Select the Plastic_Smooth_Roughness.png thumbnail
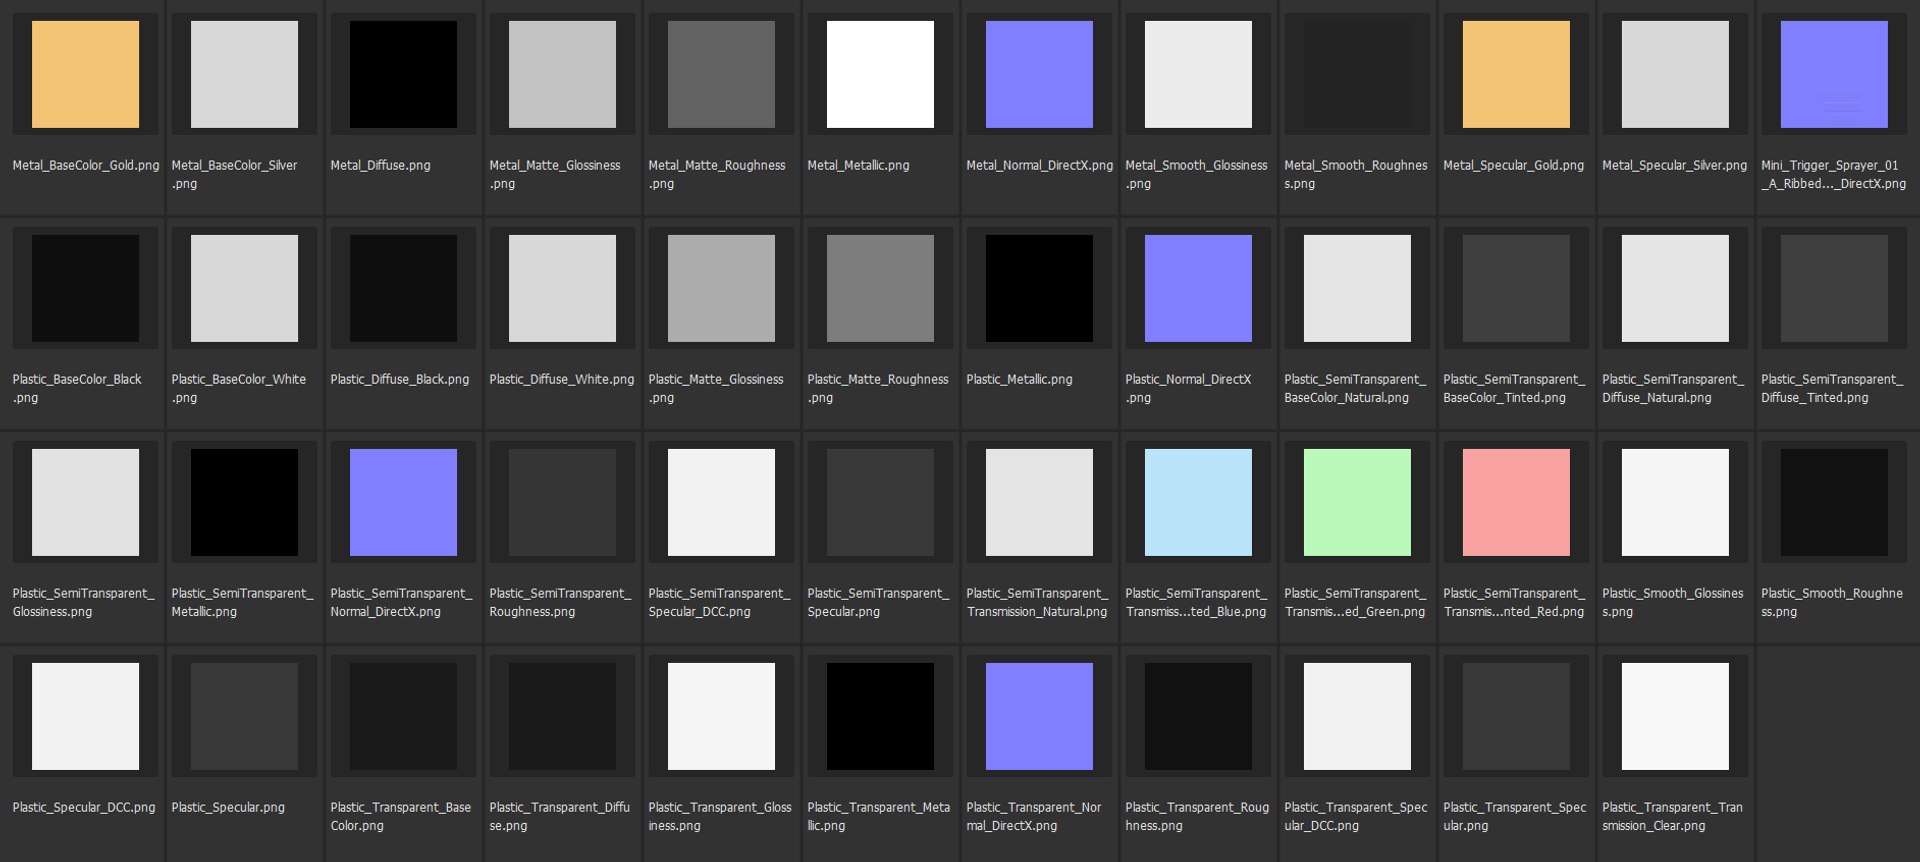Screen dimensions: 1920x862 tap(1834, 502)
